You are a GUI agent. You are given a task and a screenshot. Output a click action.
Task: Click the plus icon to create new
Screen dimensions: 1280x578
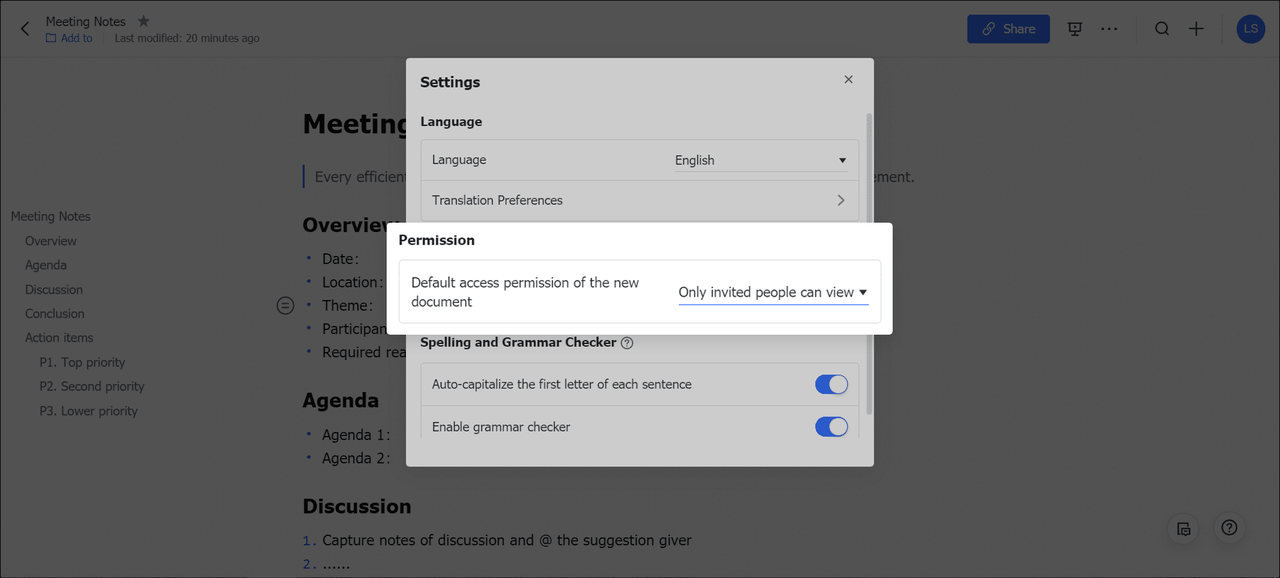point(1196,29)
